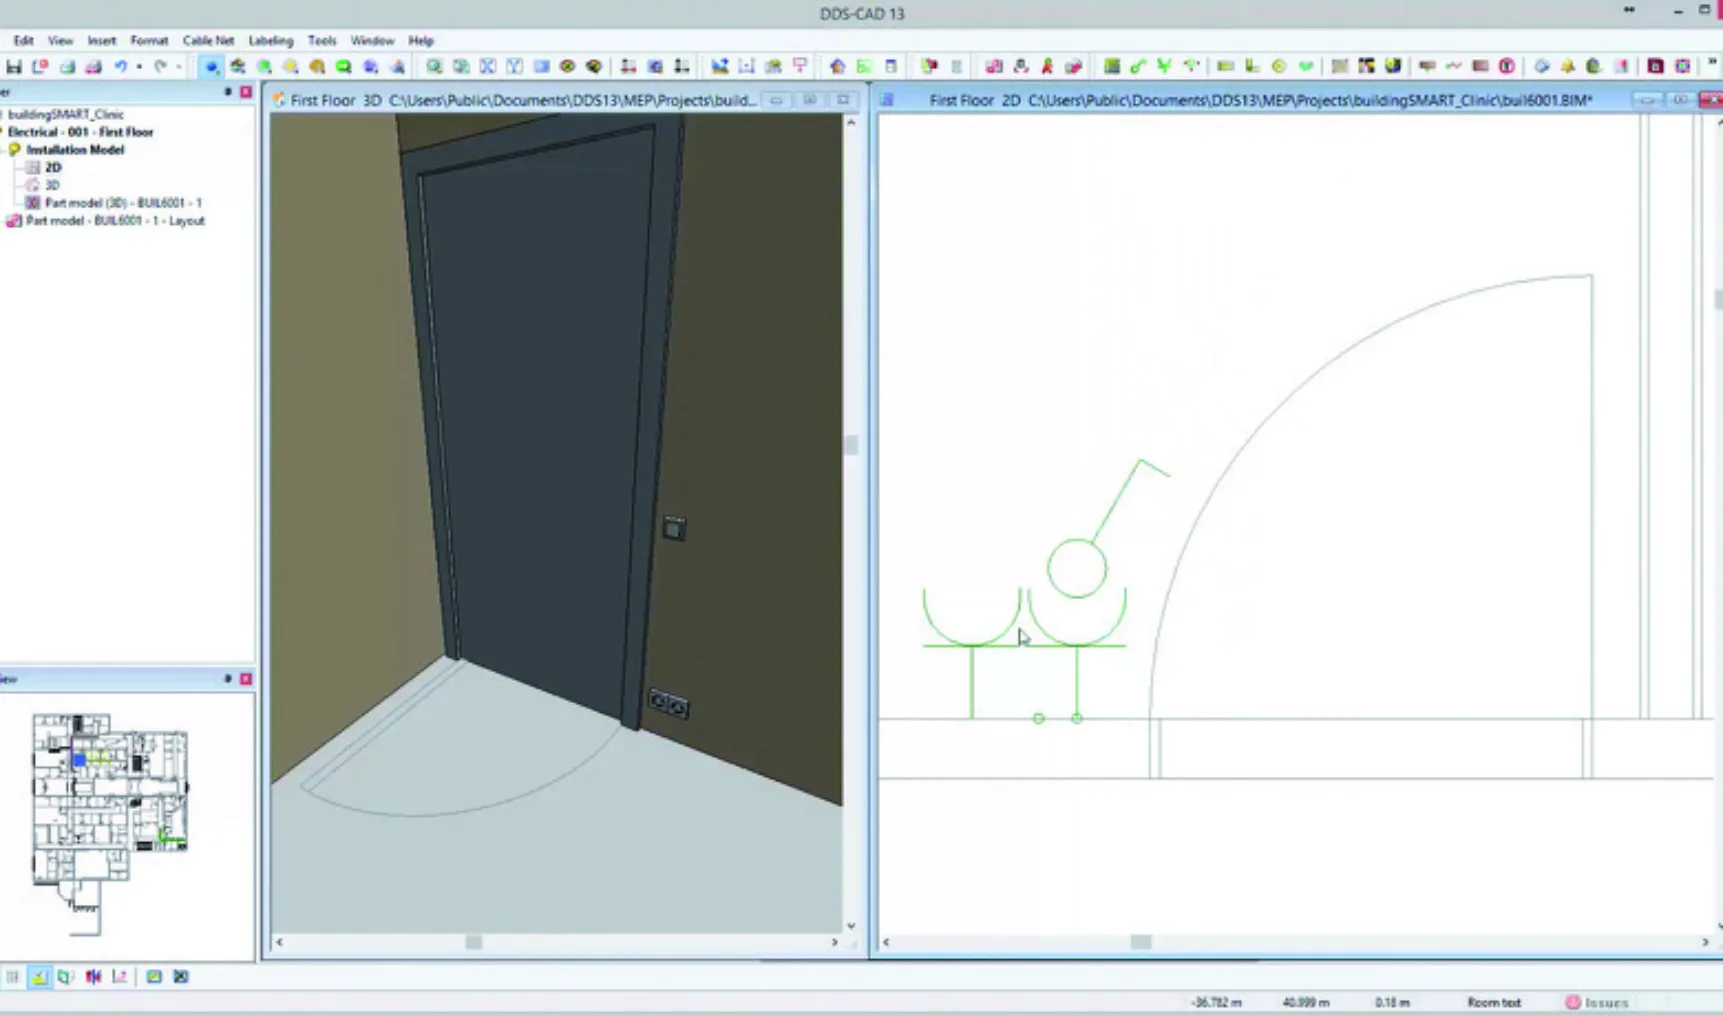Select the measurement tool icon in the toolbar

tap(746, 66)
